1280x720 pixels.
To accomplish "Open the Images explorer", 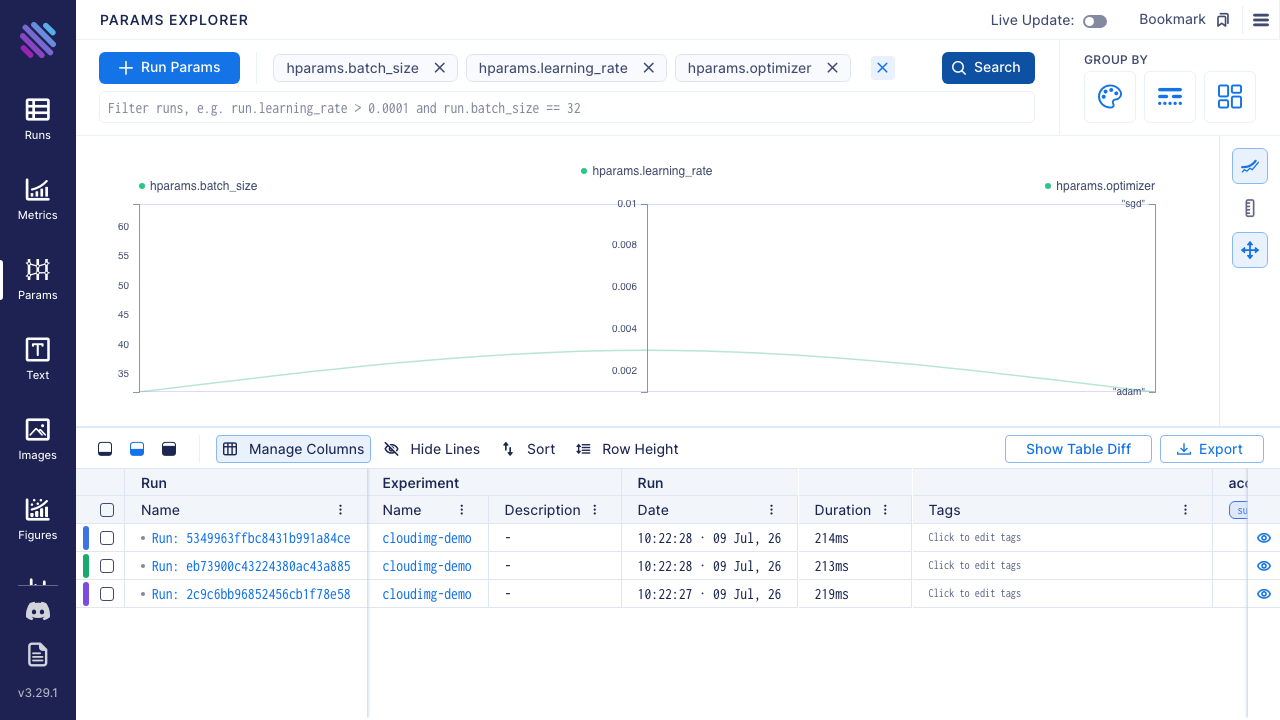I will click(38, 440).
